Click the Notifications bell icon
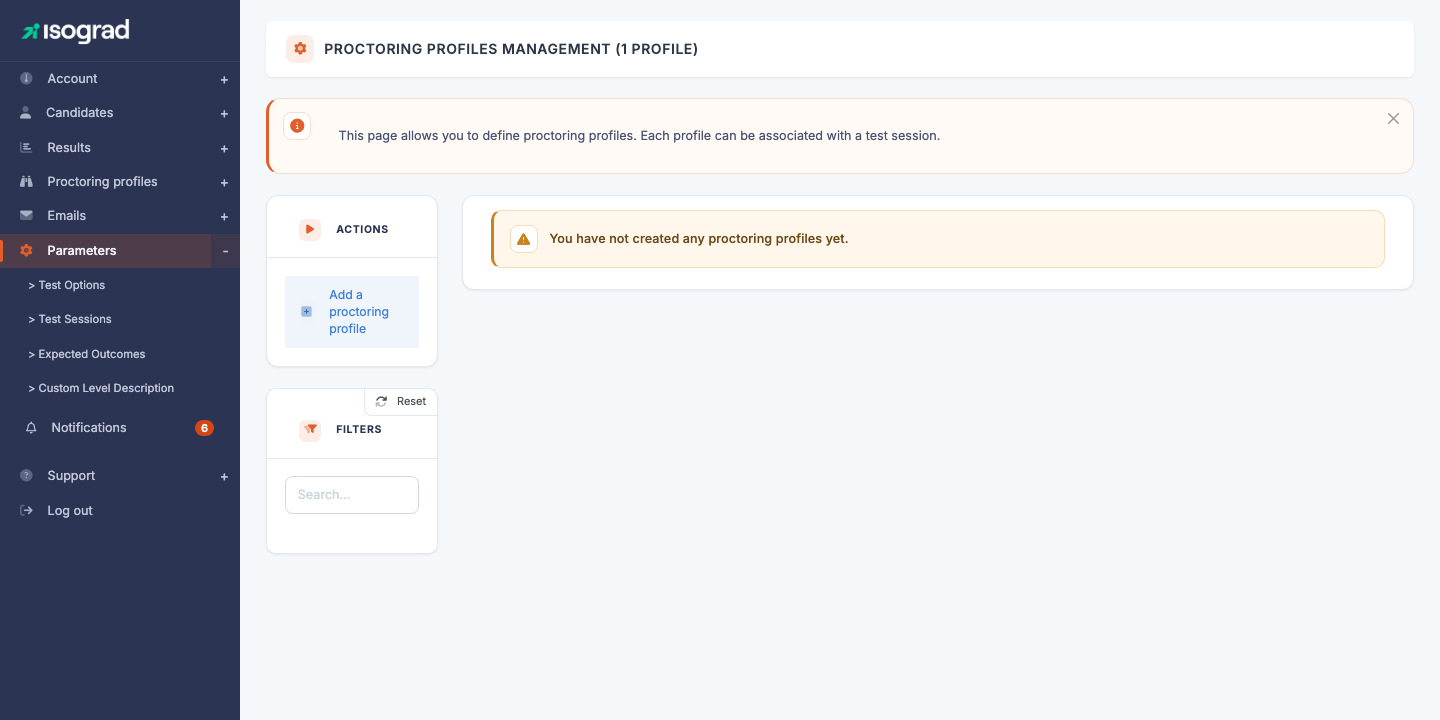The width and height of the screenshot is (1440, 720). pyautogui.click(x=31, y=427)
